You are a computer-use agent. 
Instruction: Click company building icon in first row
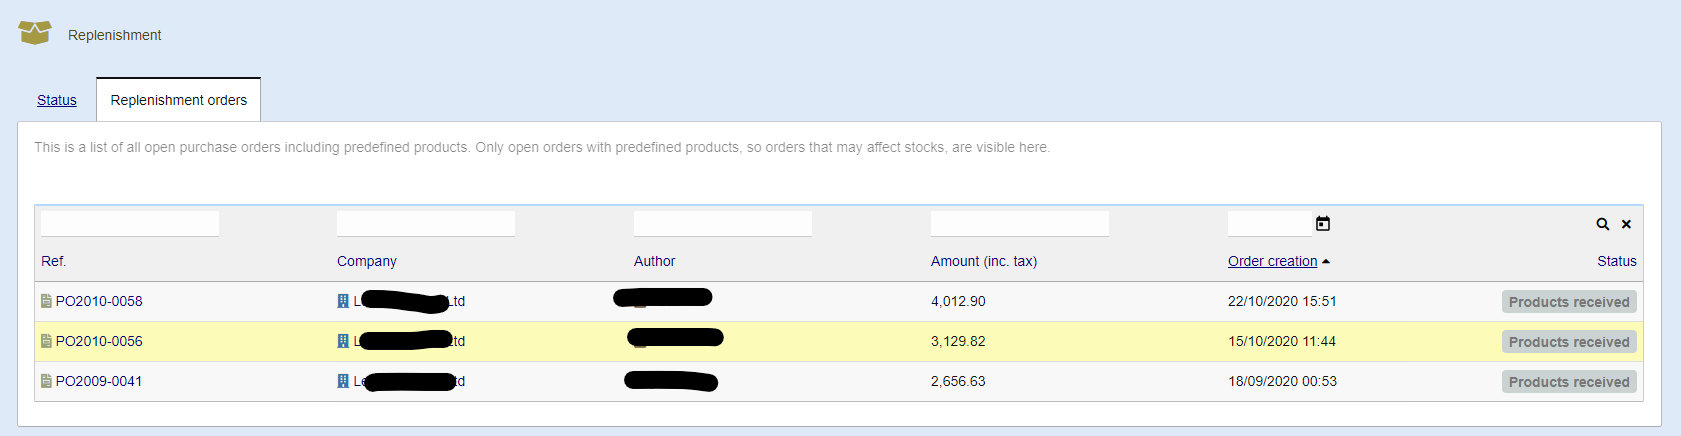click(x=343, y=301)
